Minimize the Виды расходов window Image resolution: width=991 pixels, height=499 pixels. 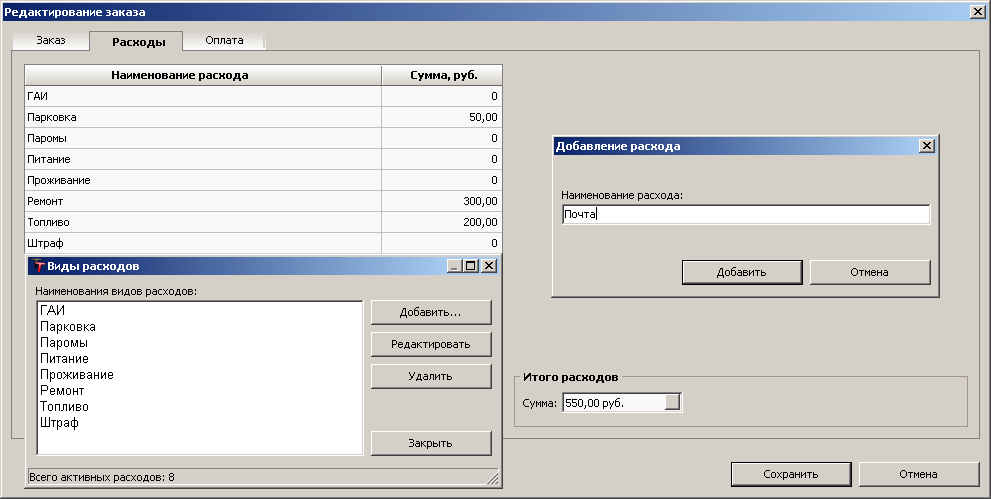pyautogui.click(x=455, y=266)
